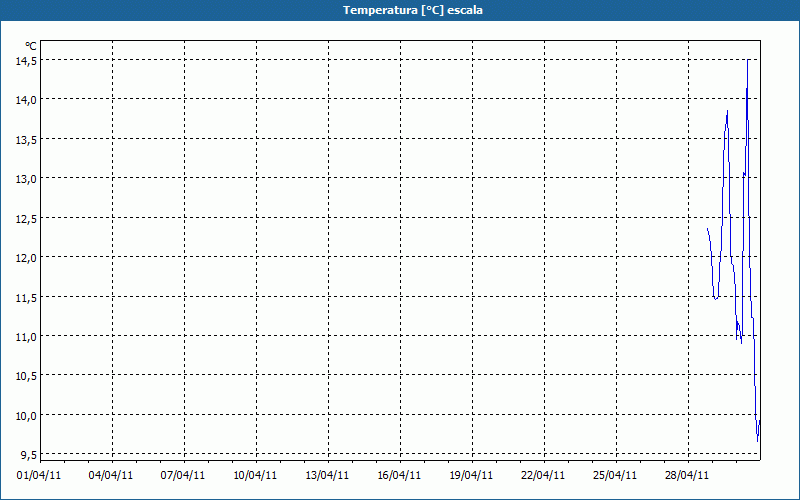This screenshot has width=800, height=500.
Task: Select the 13,0 y-axis value
Action: point(26,179)
